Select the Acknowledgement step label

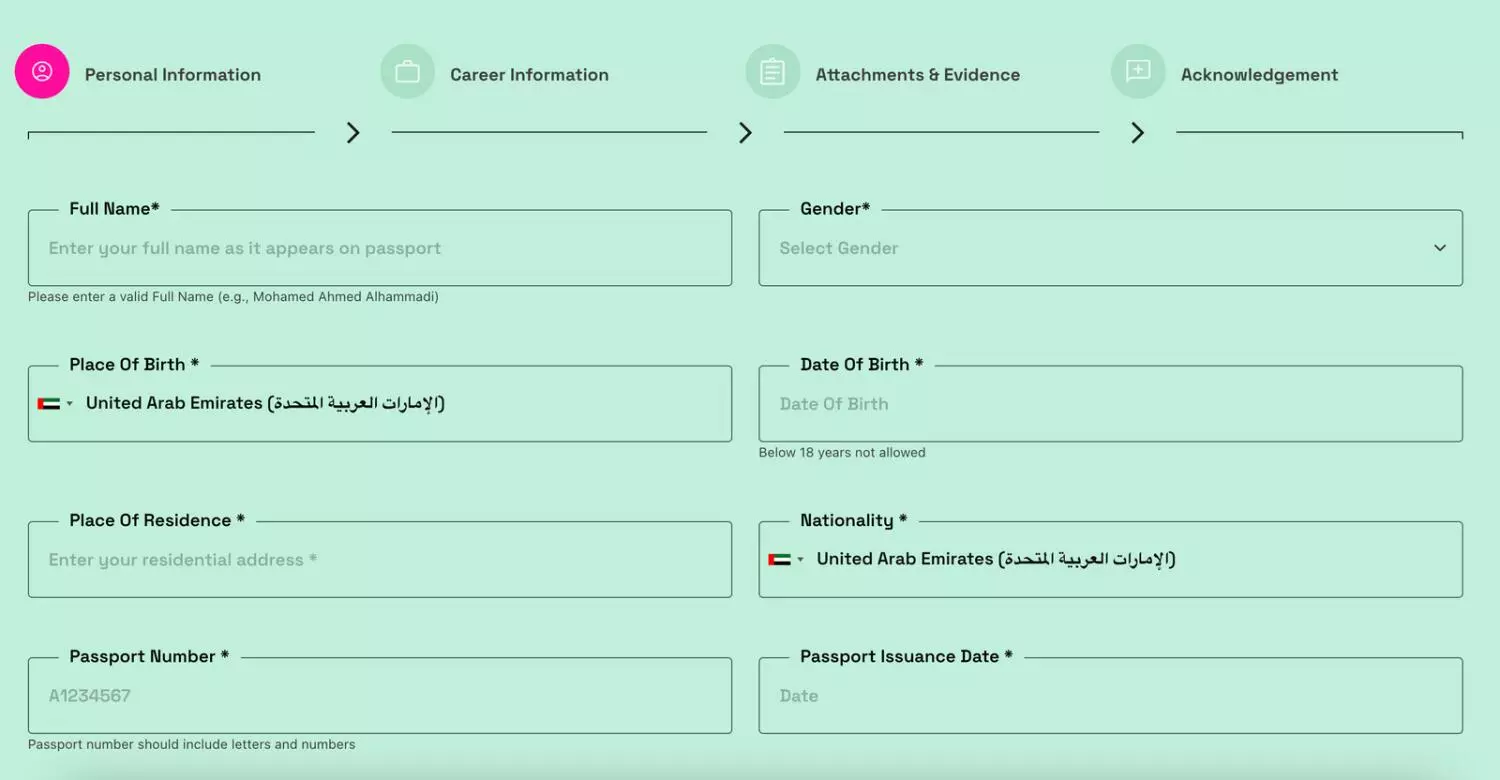pos(1259,75)
